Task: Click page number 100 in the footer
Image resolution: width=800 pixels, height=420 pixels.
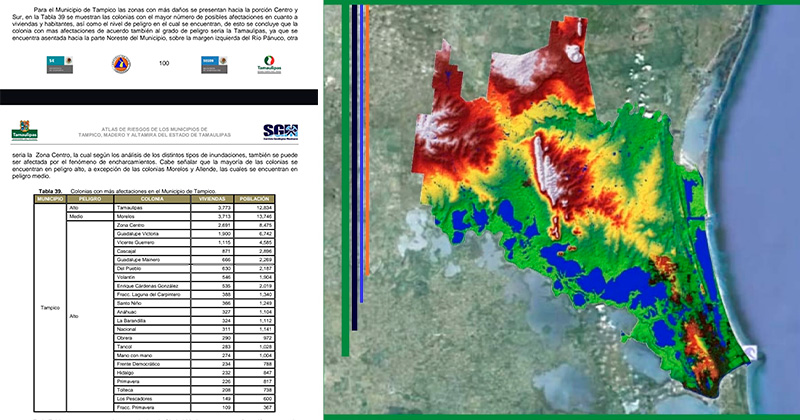Action: point(164,64)
